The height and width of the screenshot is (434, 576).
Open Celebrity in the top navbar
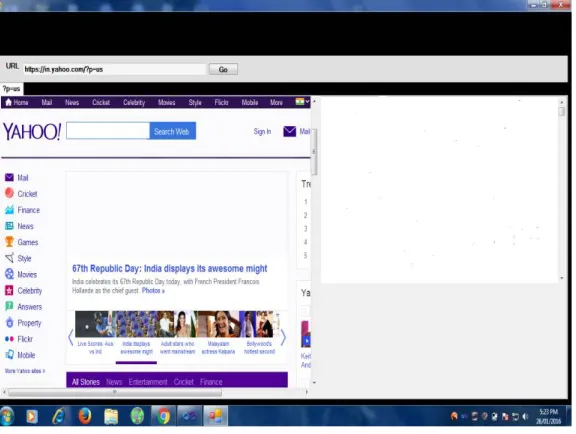tap(134, 103)
